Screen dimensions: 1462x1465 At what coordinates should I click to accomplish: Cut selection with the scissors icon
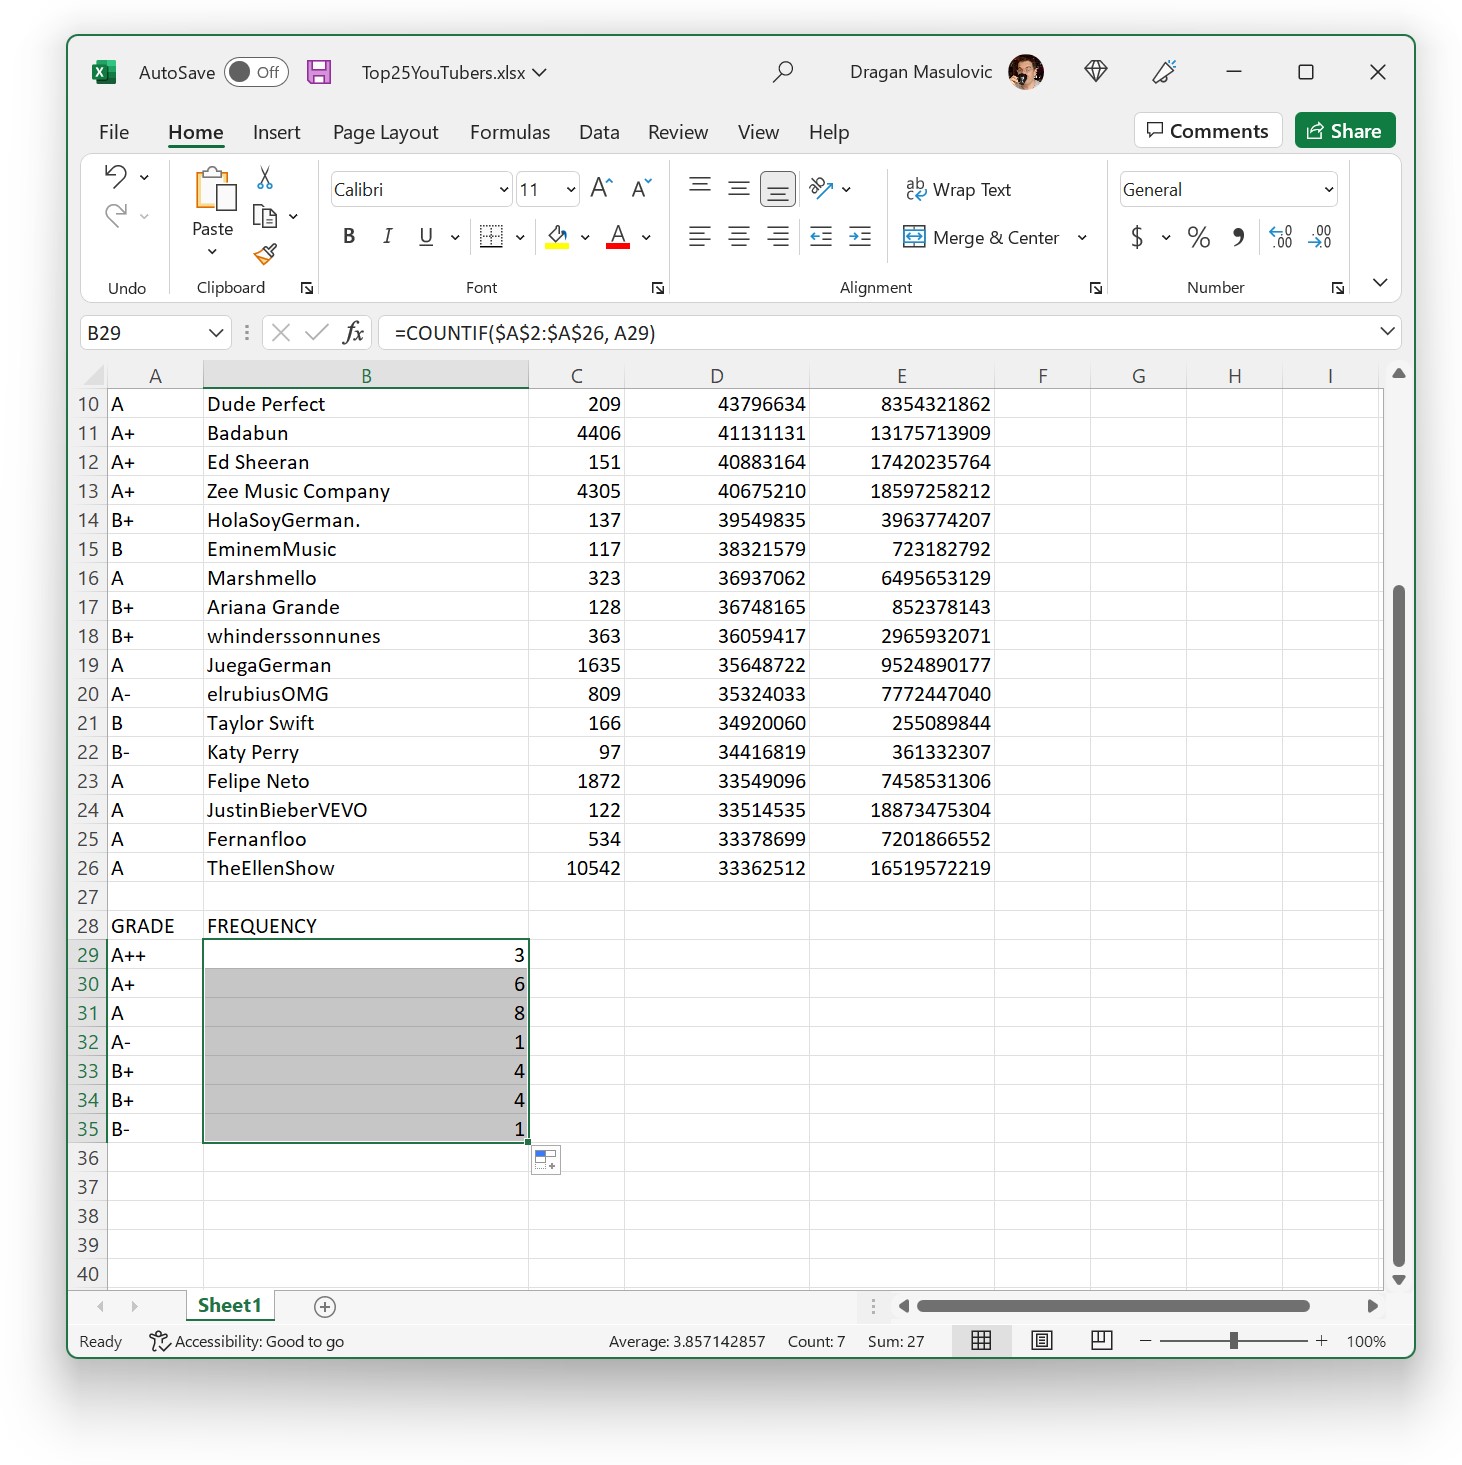pos(265,178)
